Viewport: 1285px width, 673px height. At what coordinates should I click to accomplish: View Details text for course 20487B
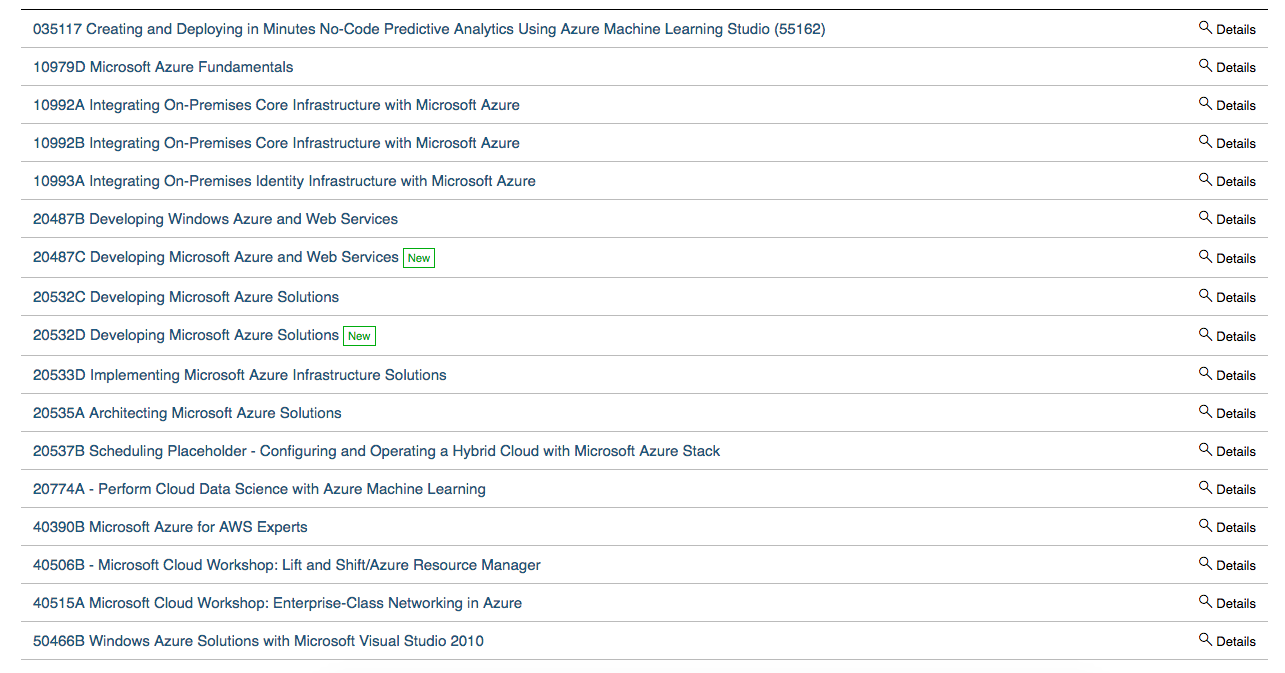pos(1236,220)
